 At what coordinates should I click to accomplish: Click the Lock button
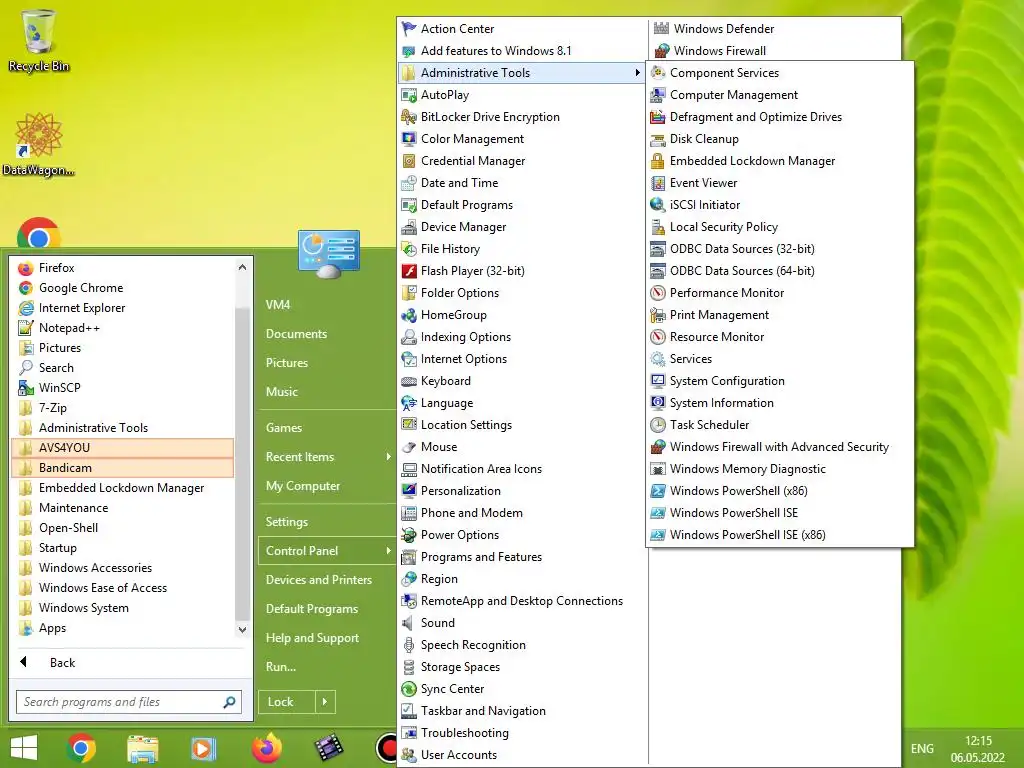[287, 702]
